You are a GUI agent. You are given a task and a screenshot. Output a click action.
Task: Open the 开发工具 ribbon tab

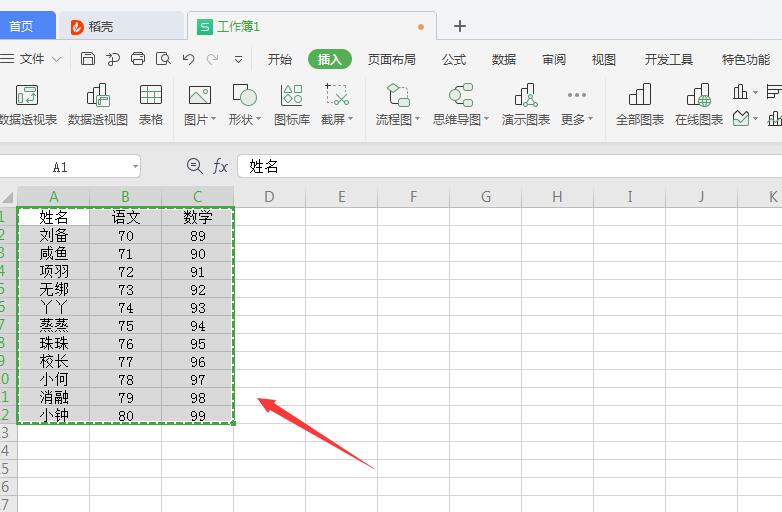click(x=668, y=59)
